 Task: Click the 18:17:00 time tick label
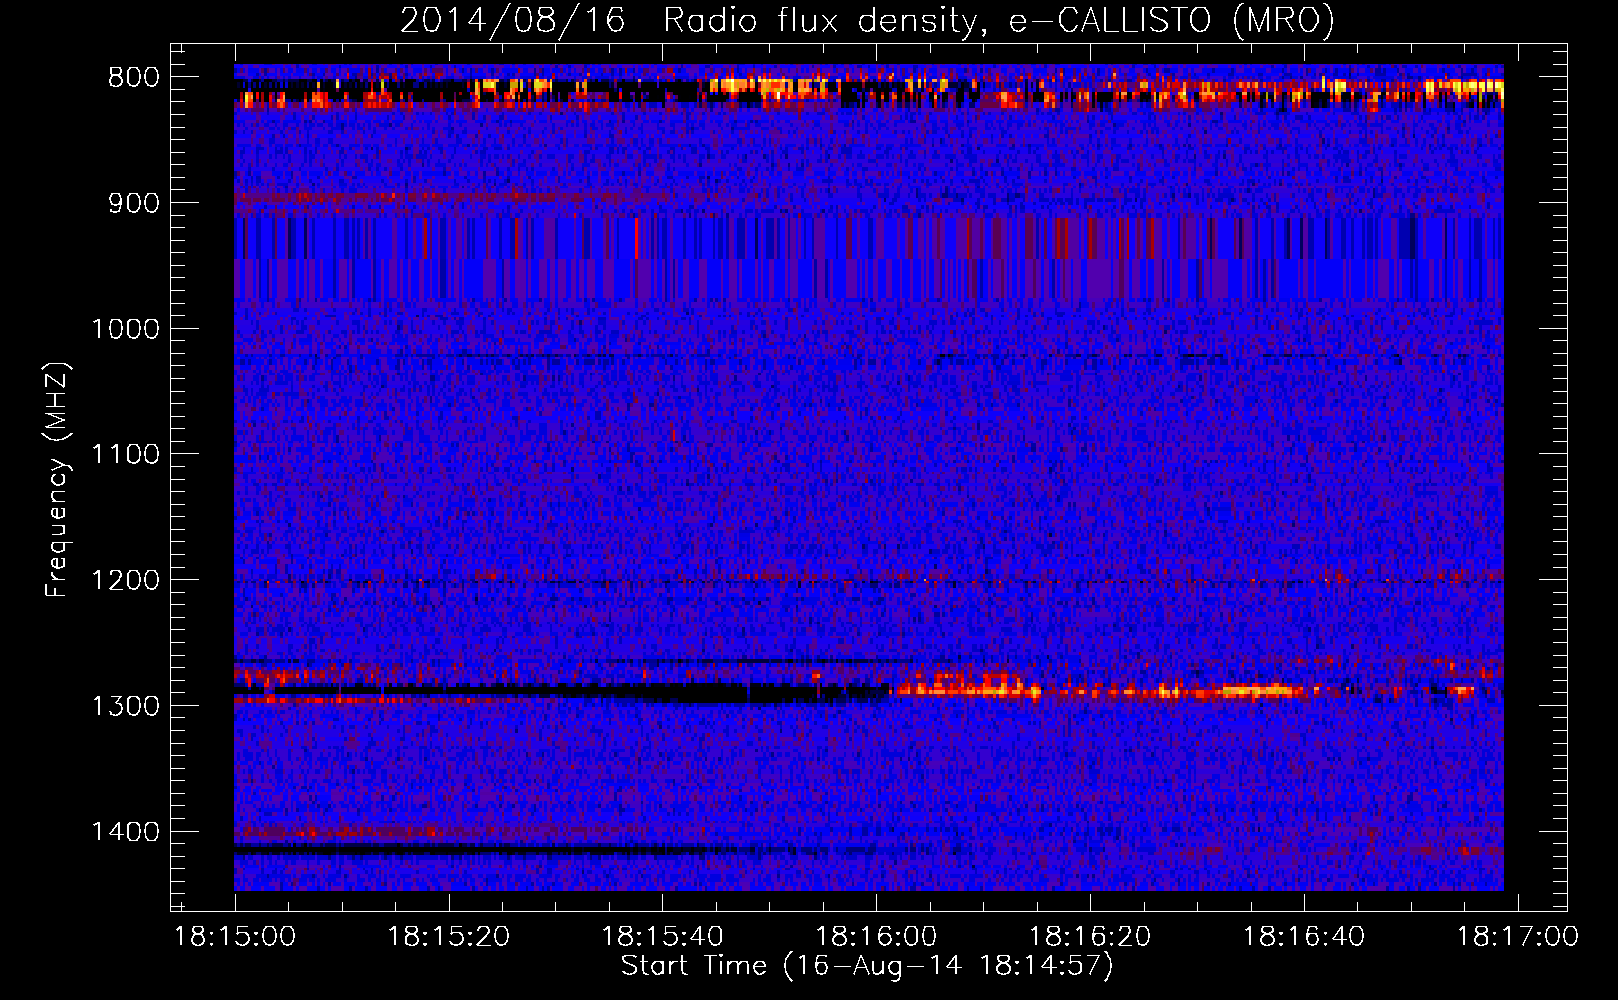coord(1517,937)
